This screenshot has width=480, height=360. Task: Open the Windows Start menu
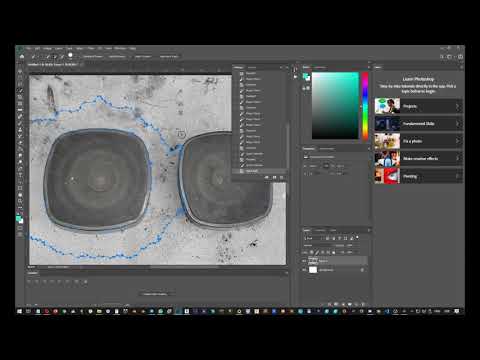[20, 311]
